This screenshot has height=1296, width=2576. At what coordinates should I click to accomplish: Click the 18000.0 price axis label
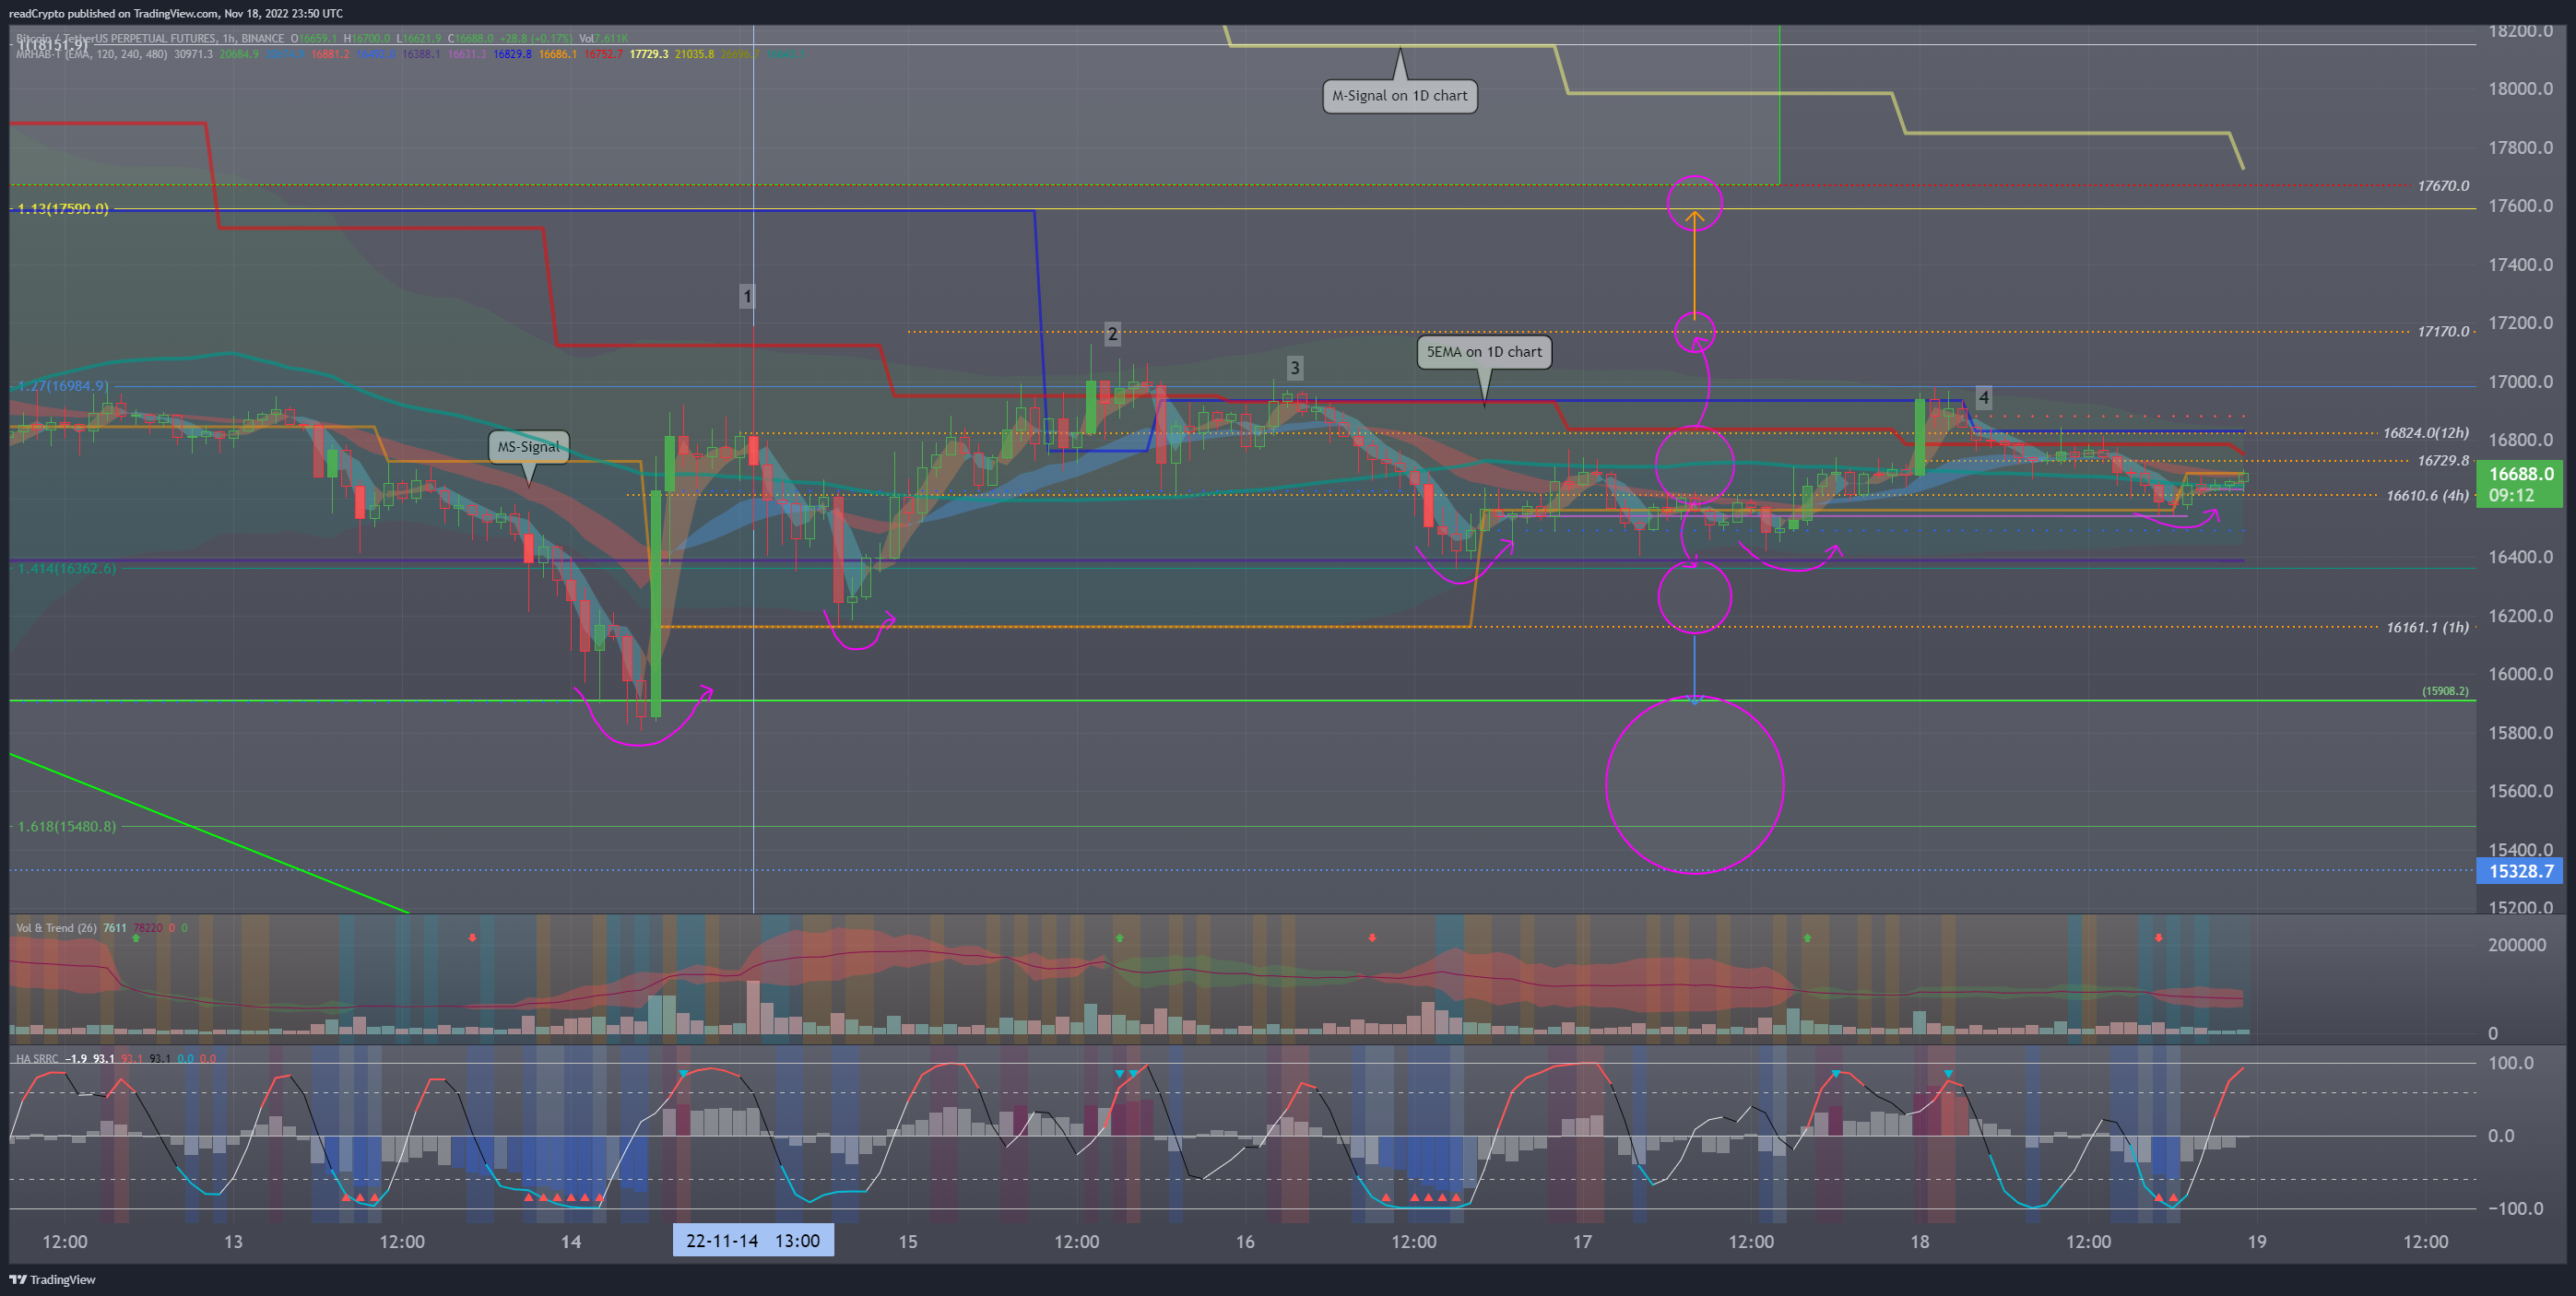(2520, 89)
